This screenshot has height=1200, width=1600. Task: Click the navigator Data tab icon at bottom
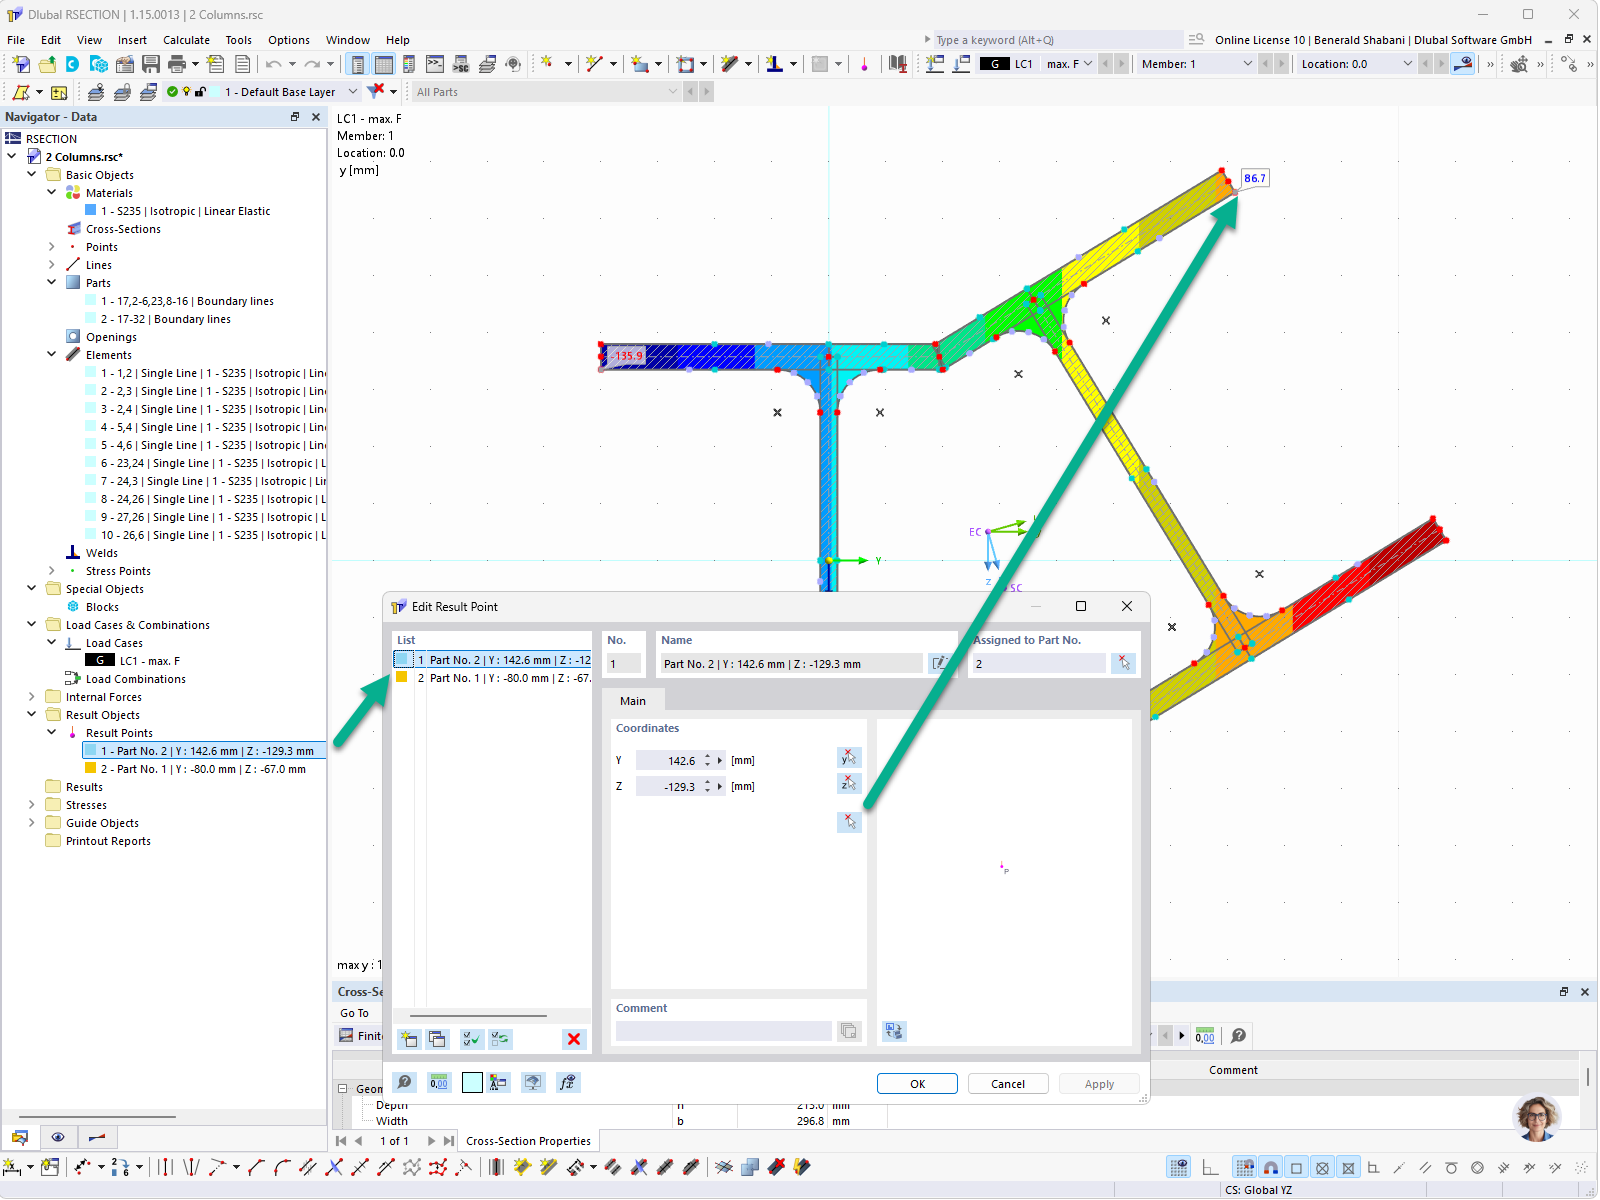pos(20,1137)
